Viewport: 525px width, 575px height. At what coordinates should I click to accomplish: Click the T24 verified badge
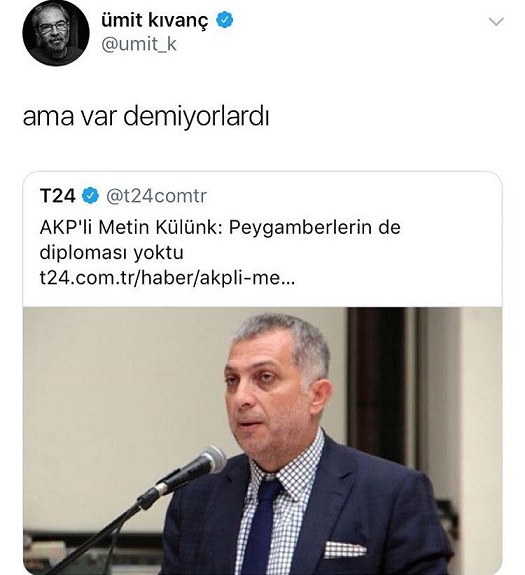(90, 195)
